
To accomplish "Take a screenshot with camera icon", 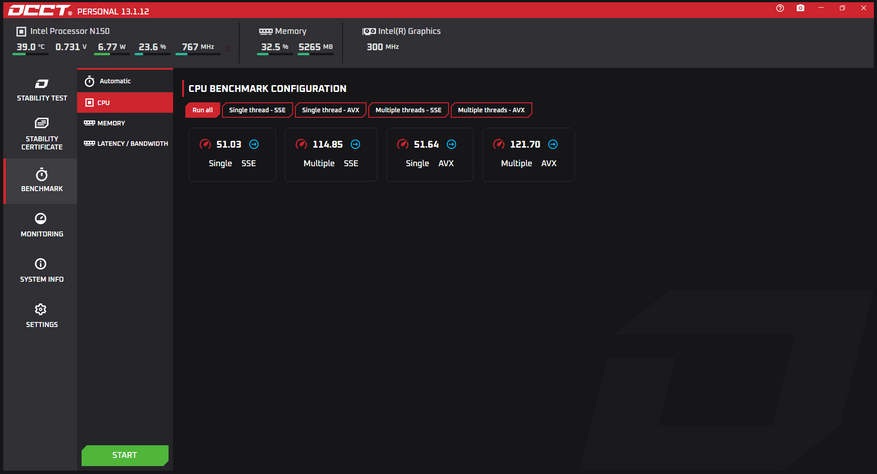I will (800, 8).
